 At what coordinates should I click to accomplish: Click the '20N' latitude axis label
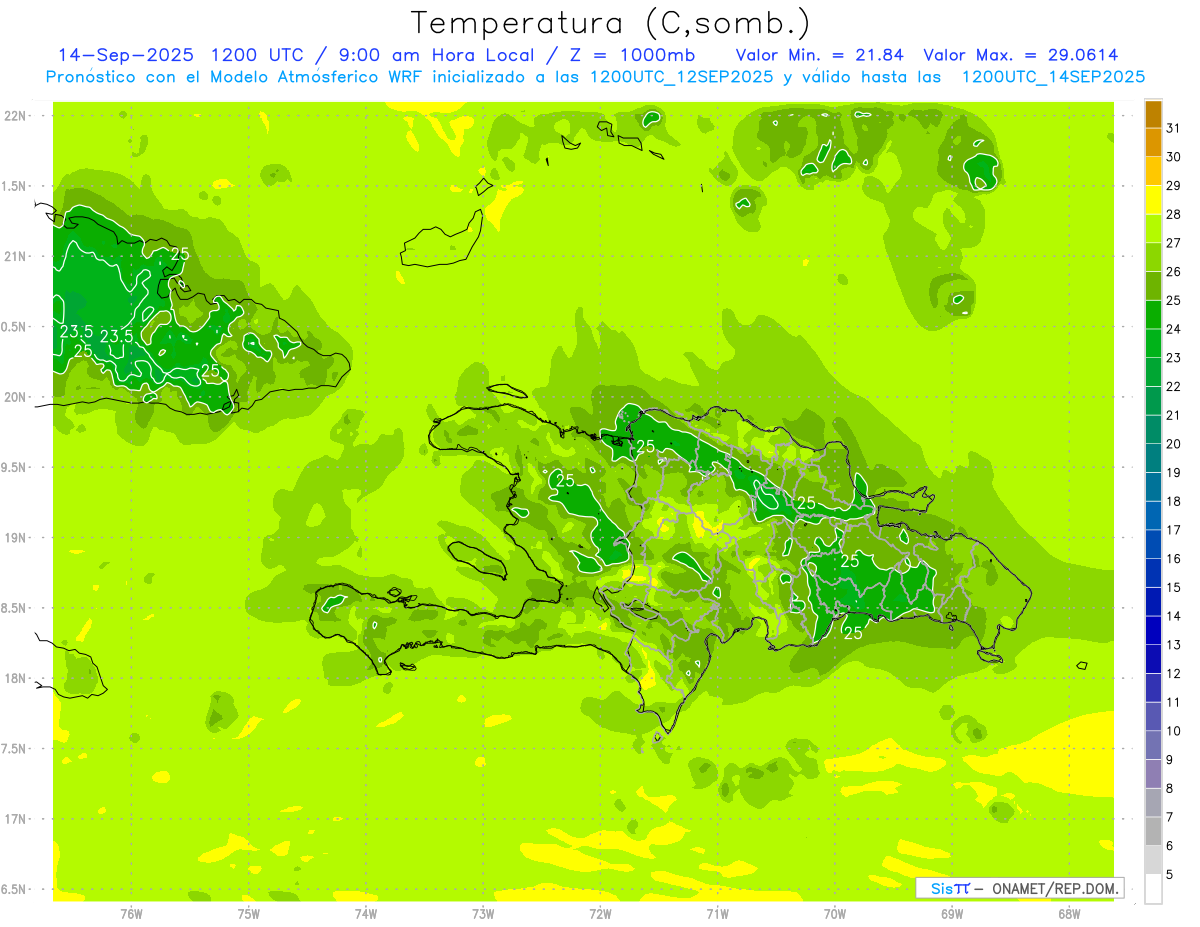15,397
